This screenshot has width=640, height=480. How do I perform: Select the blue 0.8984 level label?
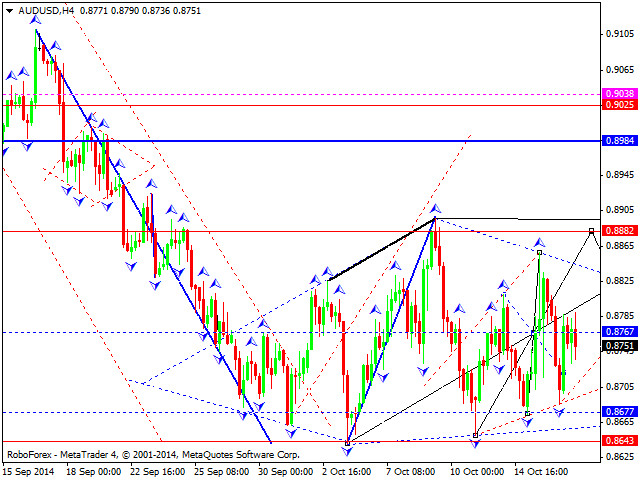[x=620, y=141]
